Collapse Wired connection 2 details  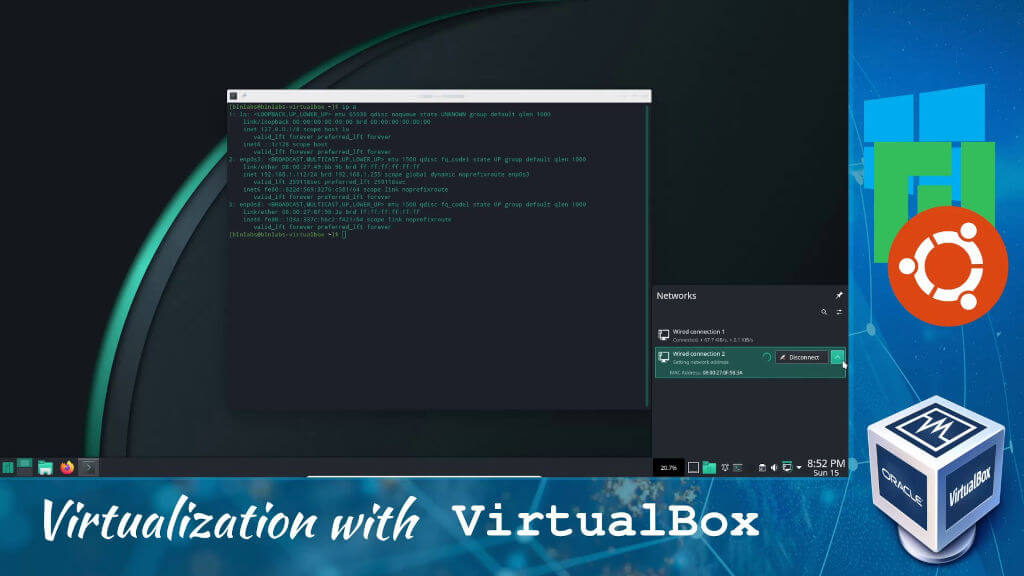(837, 358)
